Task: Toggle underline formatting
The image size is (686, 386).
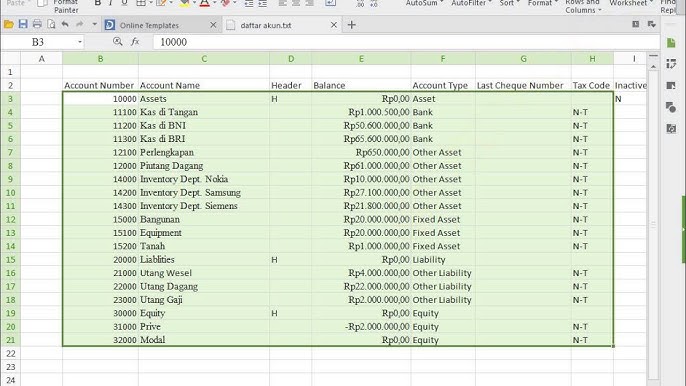Action: pos(124,3)
